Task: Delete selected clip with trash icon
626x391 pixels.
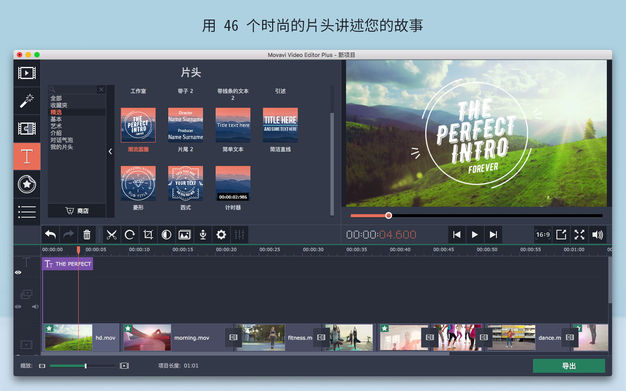Action: click(87, 235)
